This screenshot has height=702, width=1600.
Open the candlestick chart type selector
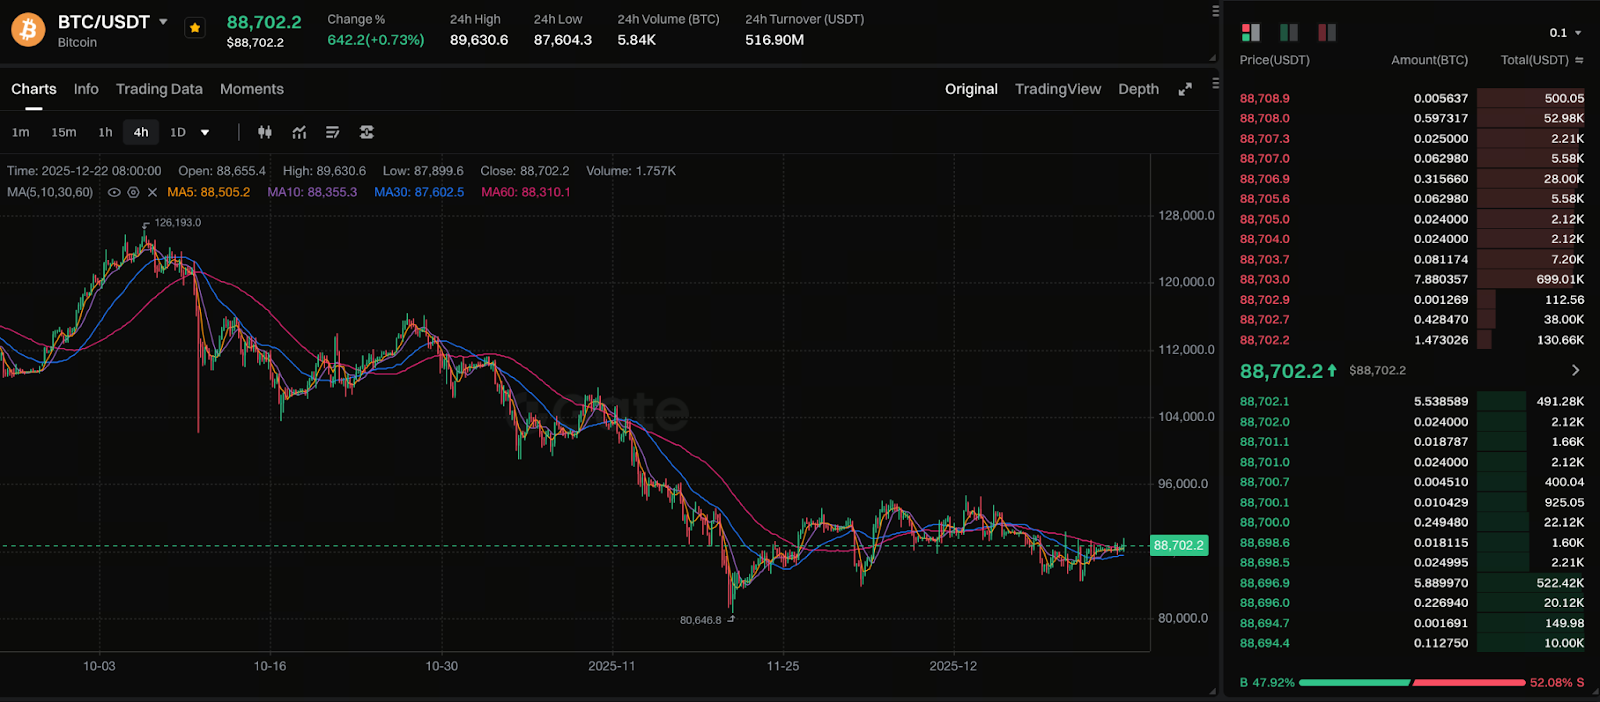tap(265, 132)
